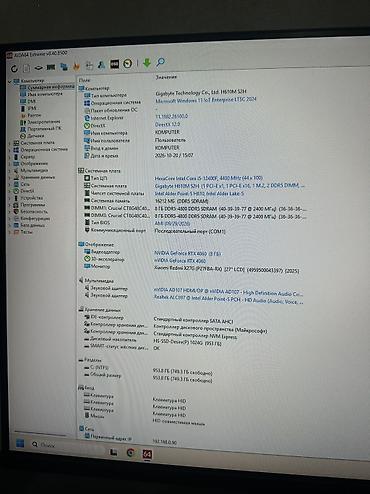Click the Последовательный порт (COM1) value

pos(190,231)
